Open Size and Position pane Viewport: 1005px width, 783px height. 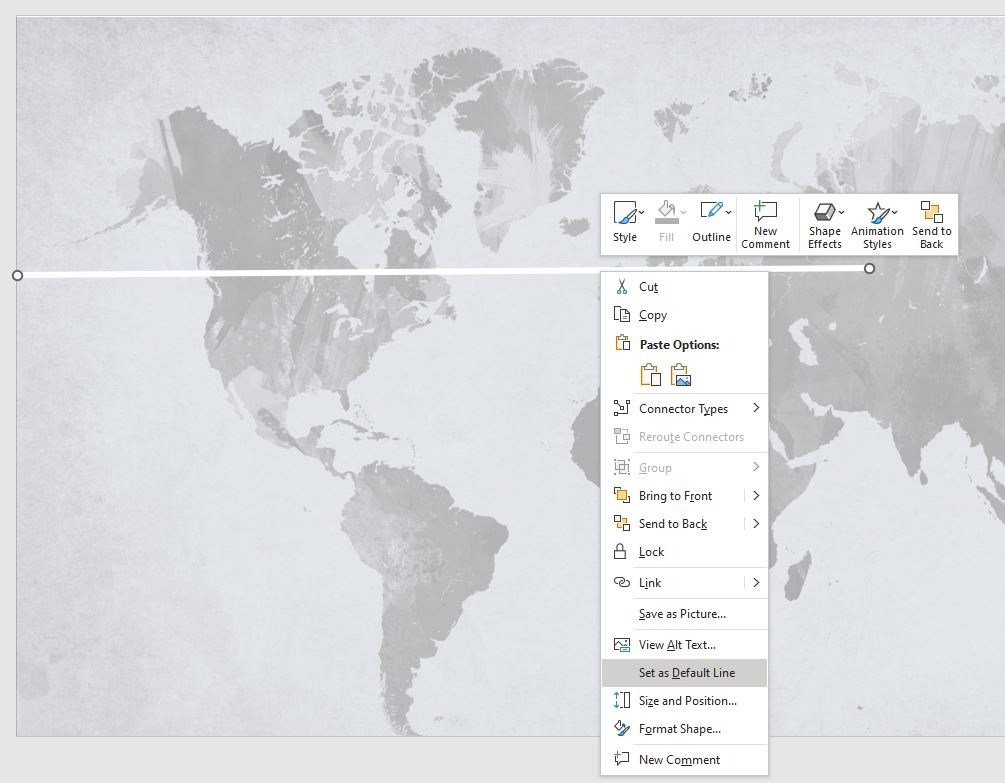tap(686, 701)
